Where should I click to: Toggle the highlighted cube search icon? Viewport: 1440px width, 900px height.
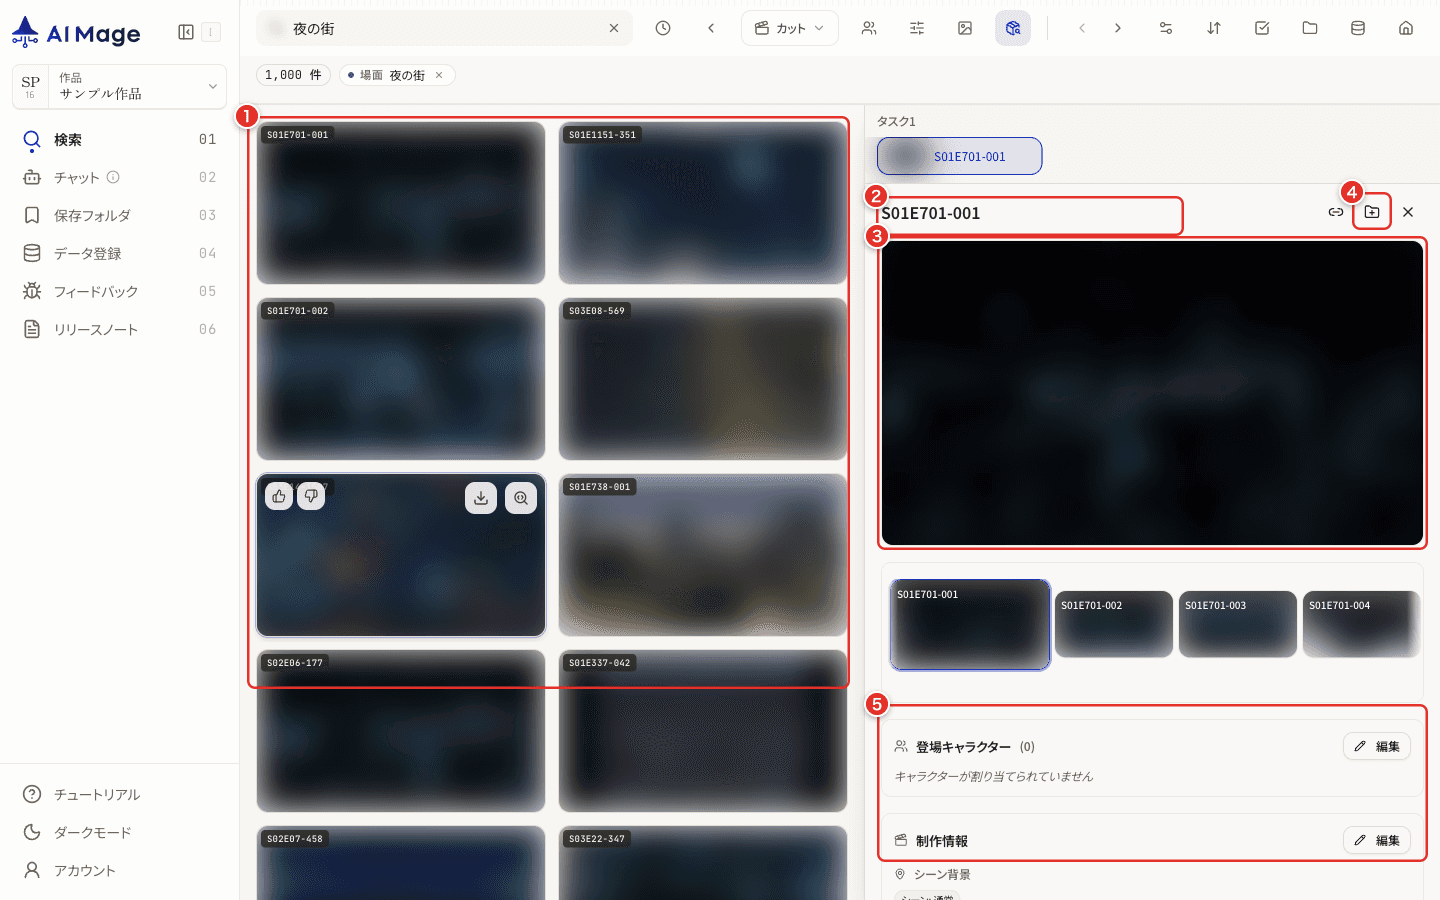coord(1013,28)
